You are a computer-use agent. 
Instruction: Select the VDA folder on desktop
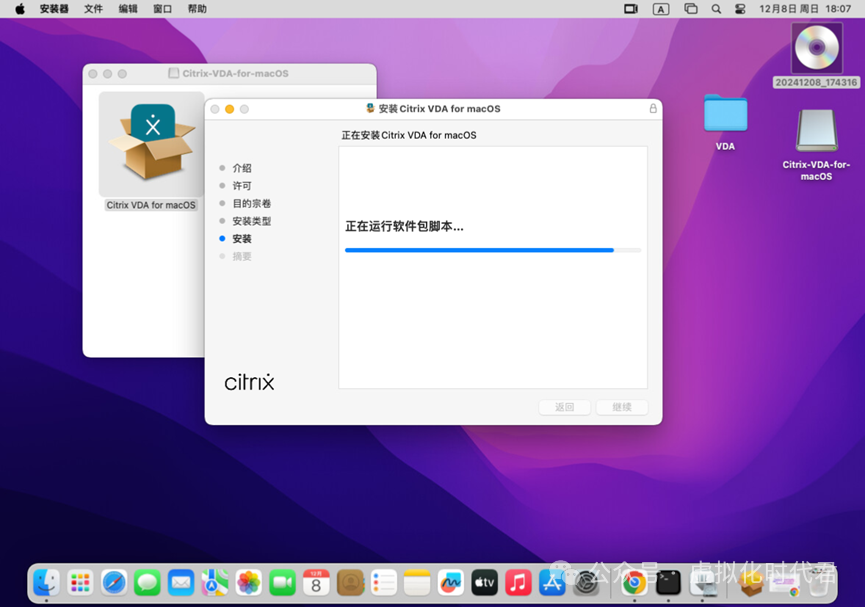725,123
